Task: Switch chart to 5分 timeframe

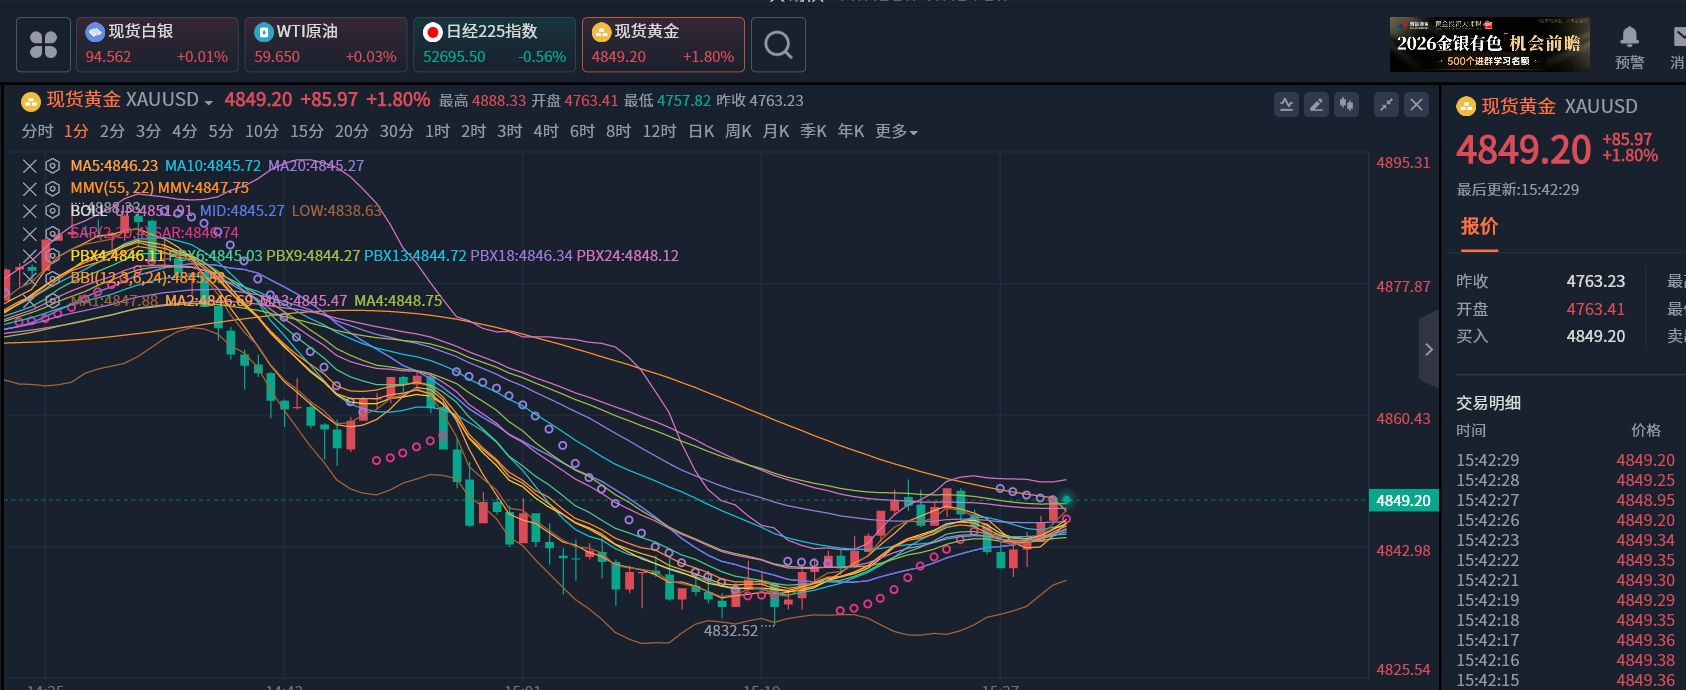Action: [x=220, y=132]
